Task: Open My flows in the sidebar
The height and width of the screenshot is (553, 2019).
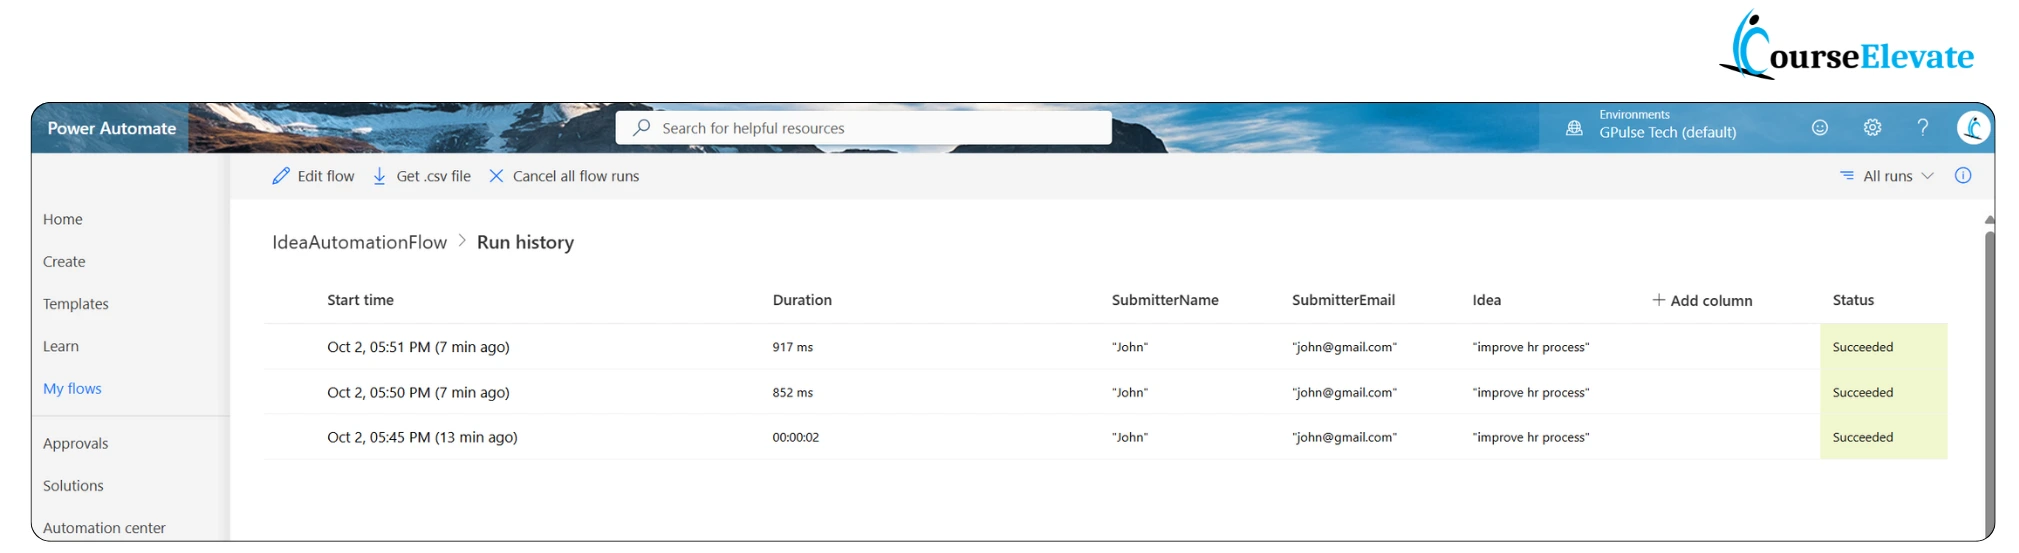Action: [x=72, y=388]
